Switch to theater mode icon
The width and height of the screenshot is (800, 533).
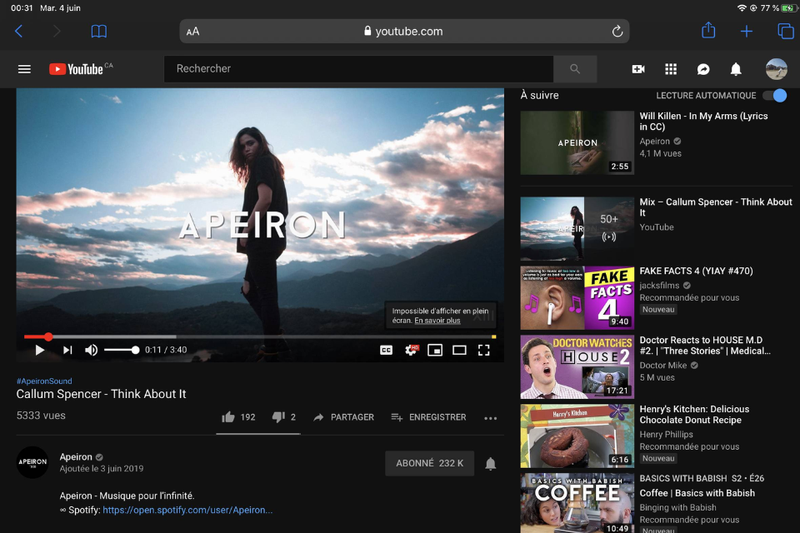click(459, 350)
